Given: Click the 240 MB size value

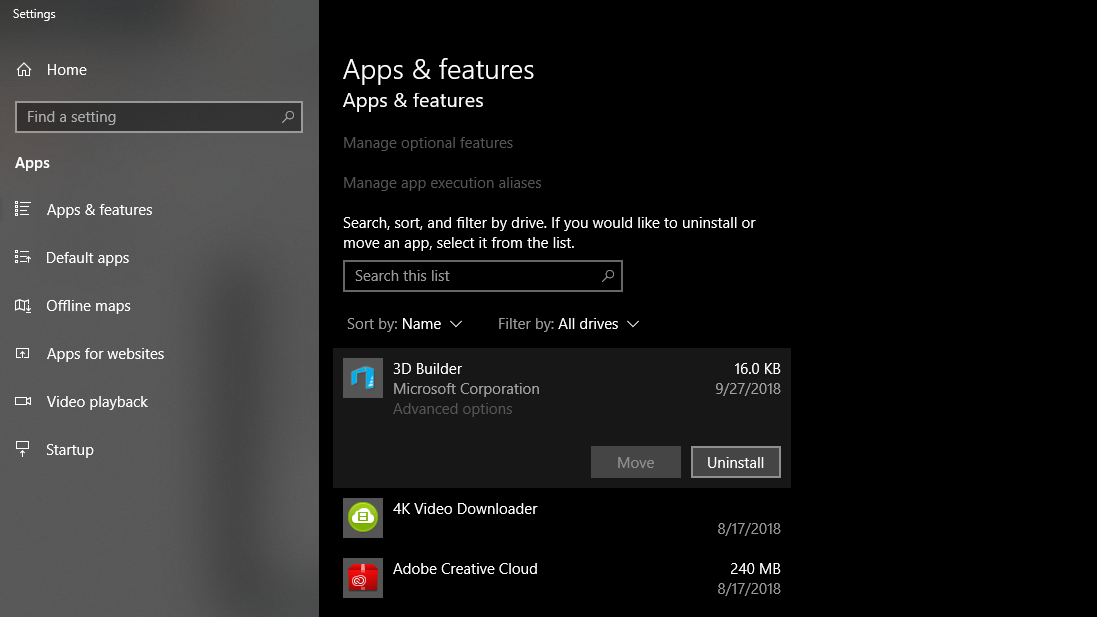Looking at the screenshot, I should tap(756, 569).
